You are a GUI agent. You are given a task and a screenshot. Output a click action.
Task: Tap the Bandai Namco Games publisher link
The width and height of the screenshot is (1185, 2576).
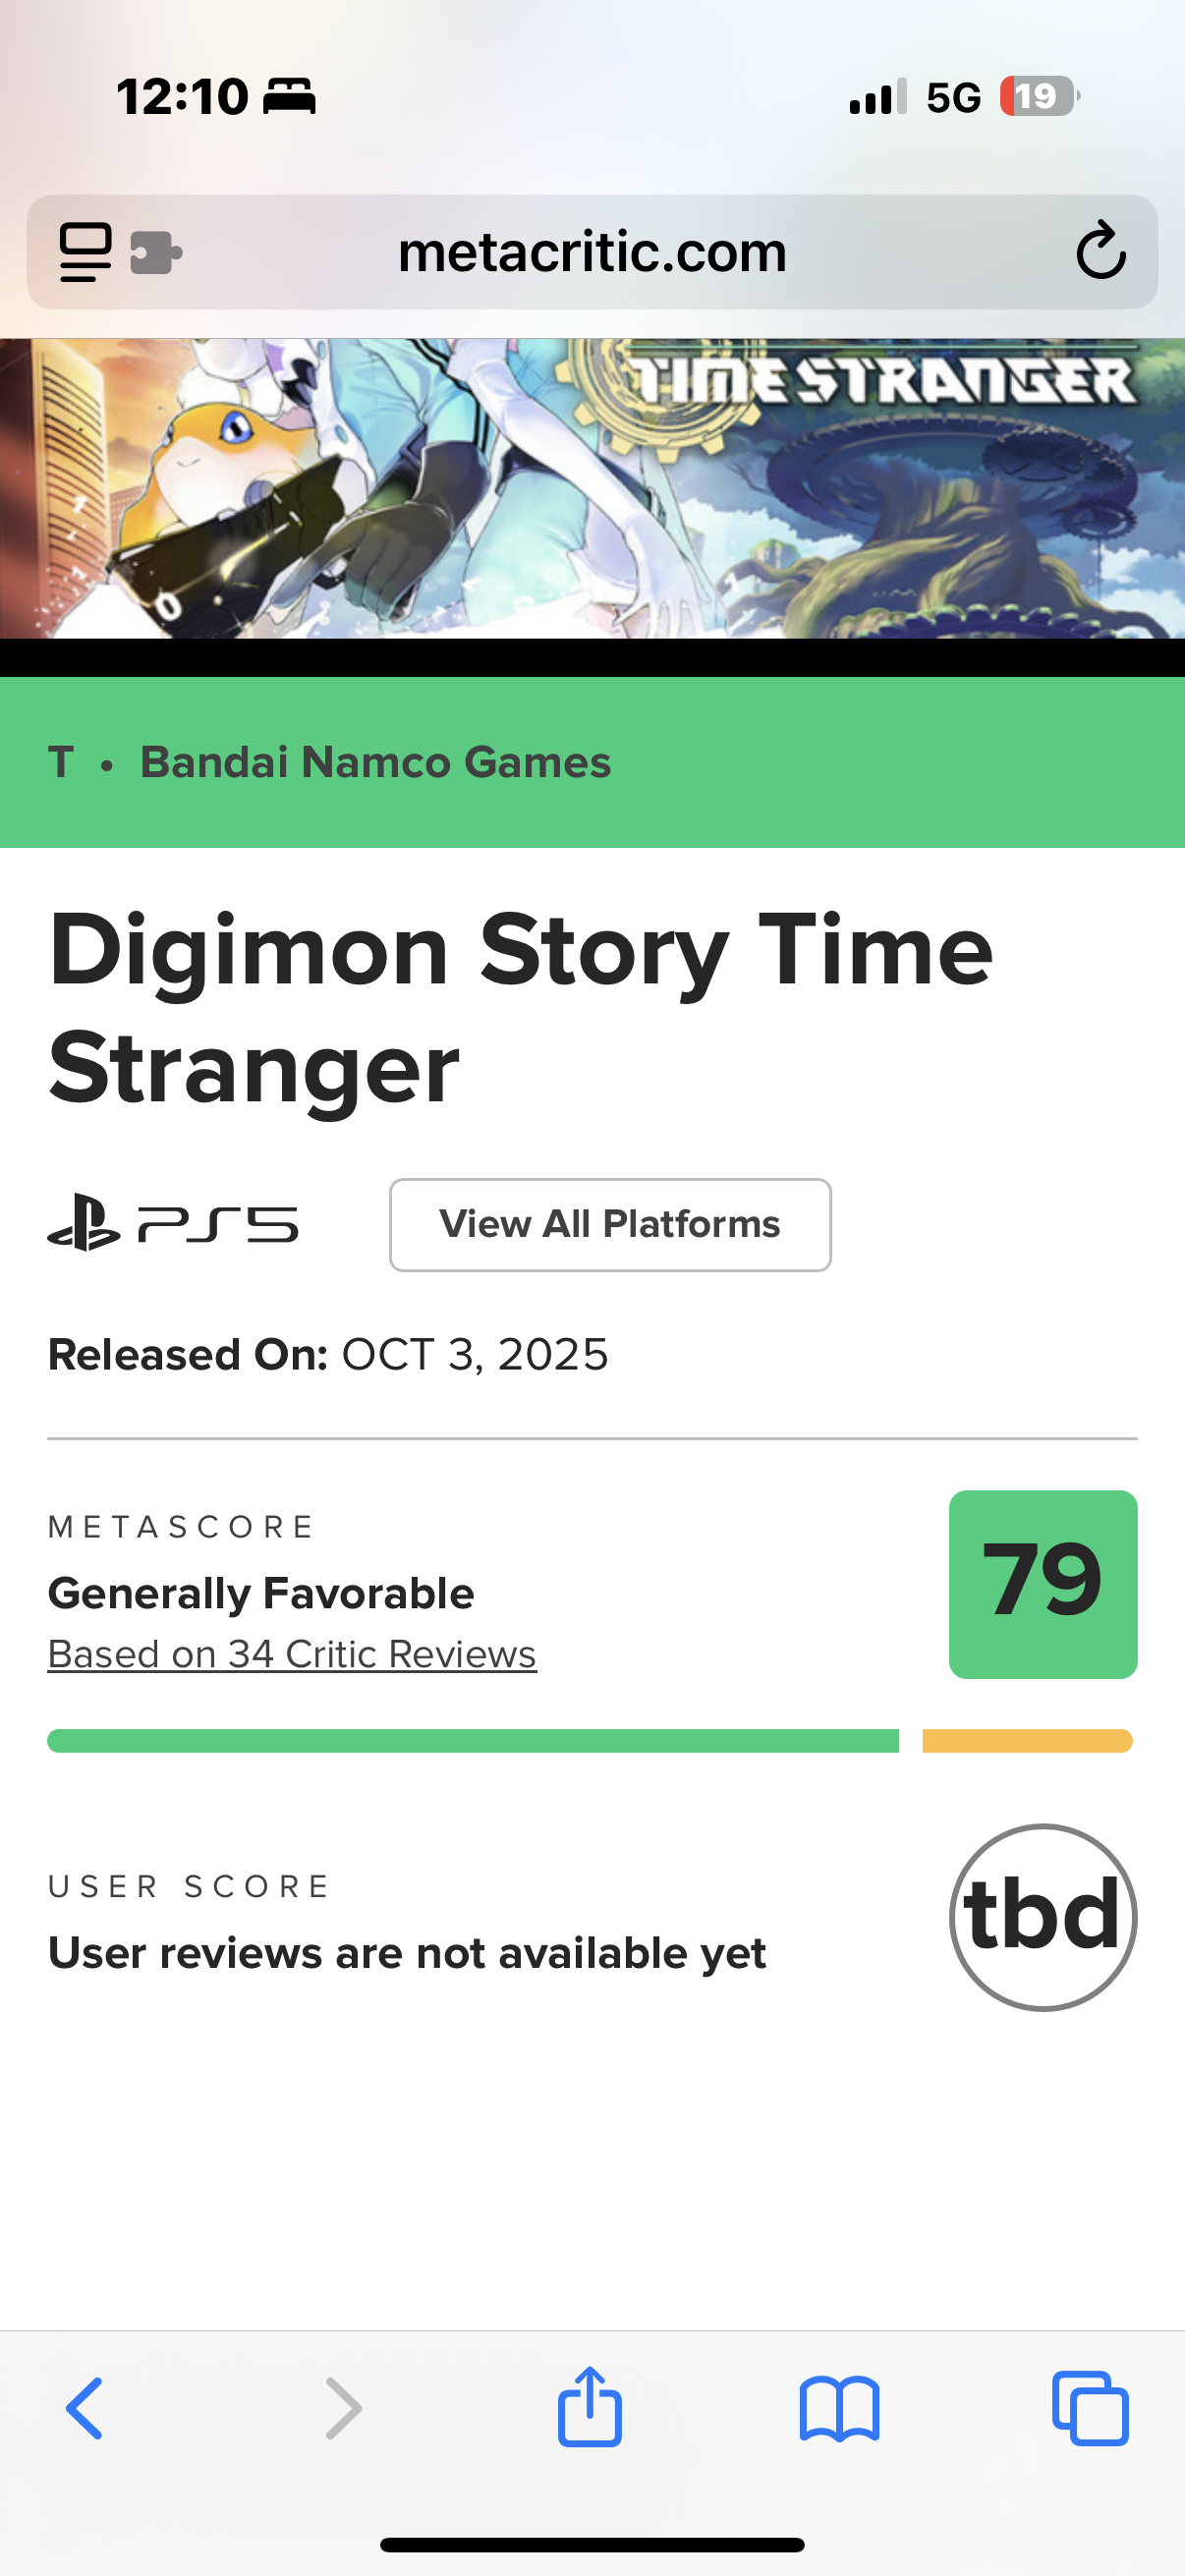[x=375, y=762]
